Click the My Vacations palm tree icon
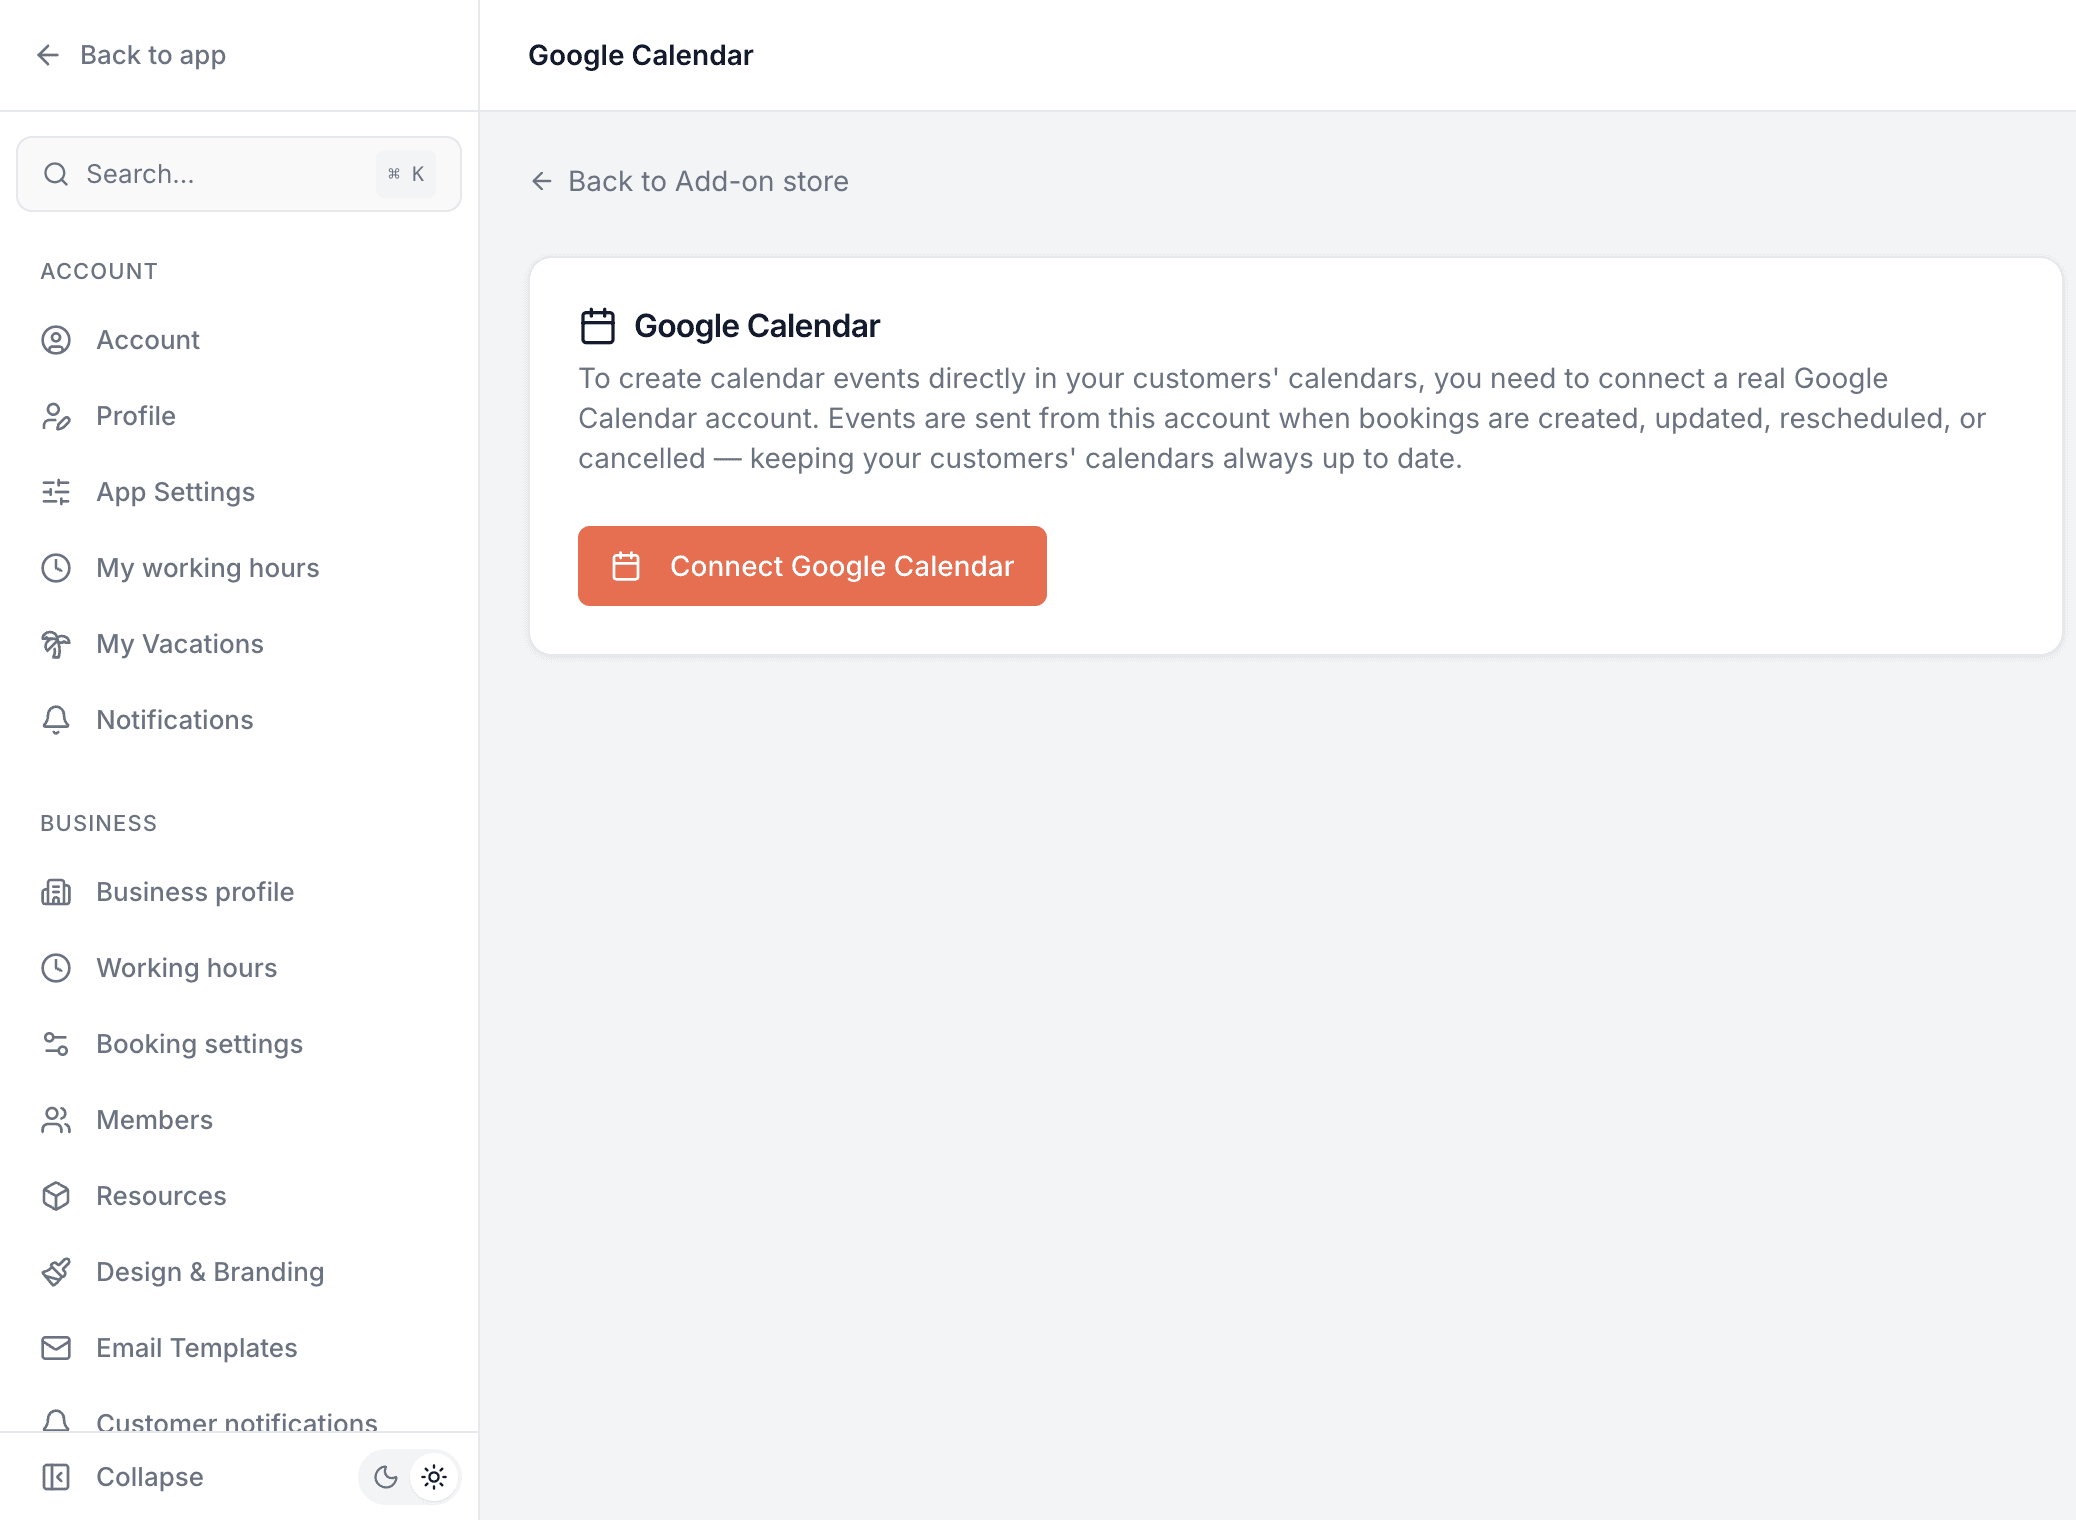The image size is (2076, 1520). [x=56, y=644]
